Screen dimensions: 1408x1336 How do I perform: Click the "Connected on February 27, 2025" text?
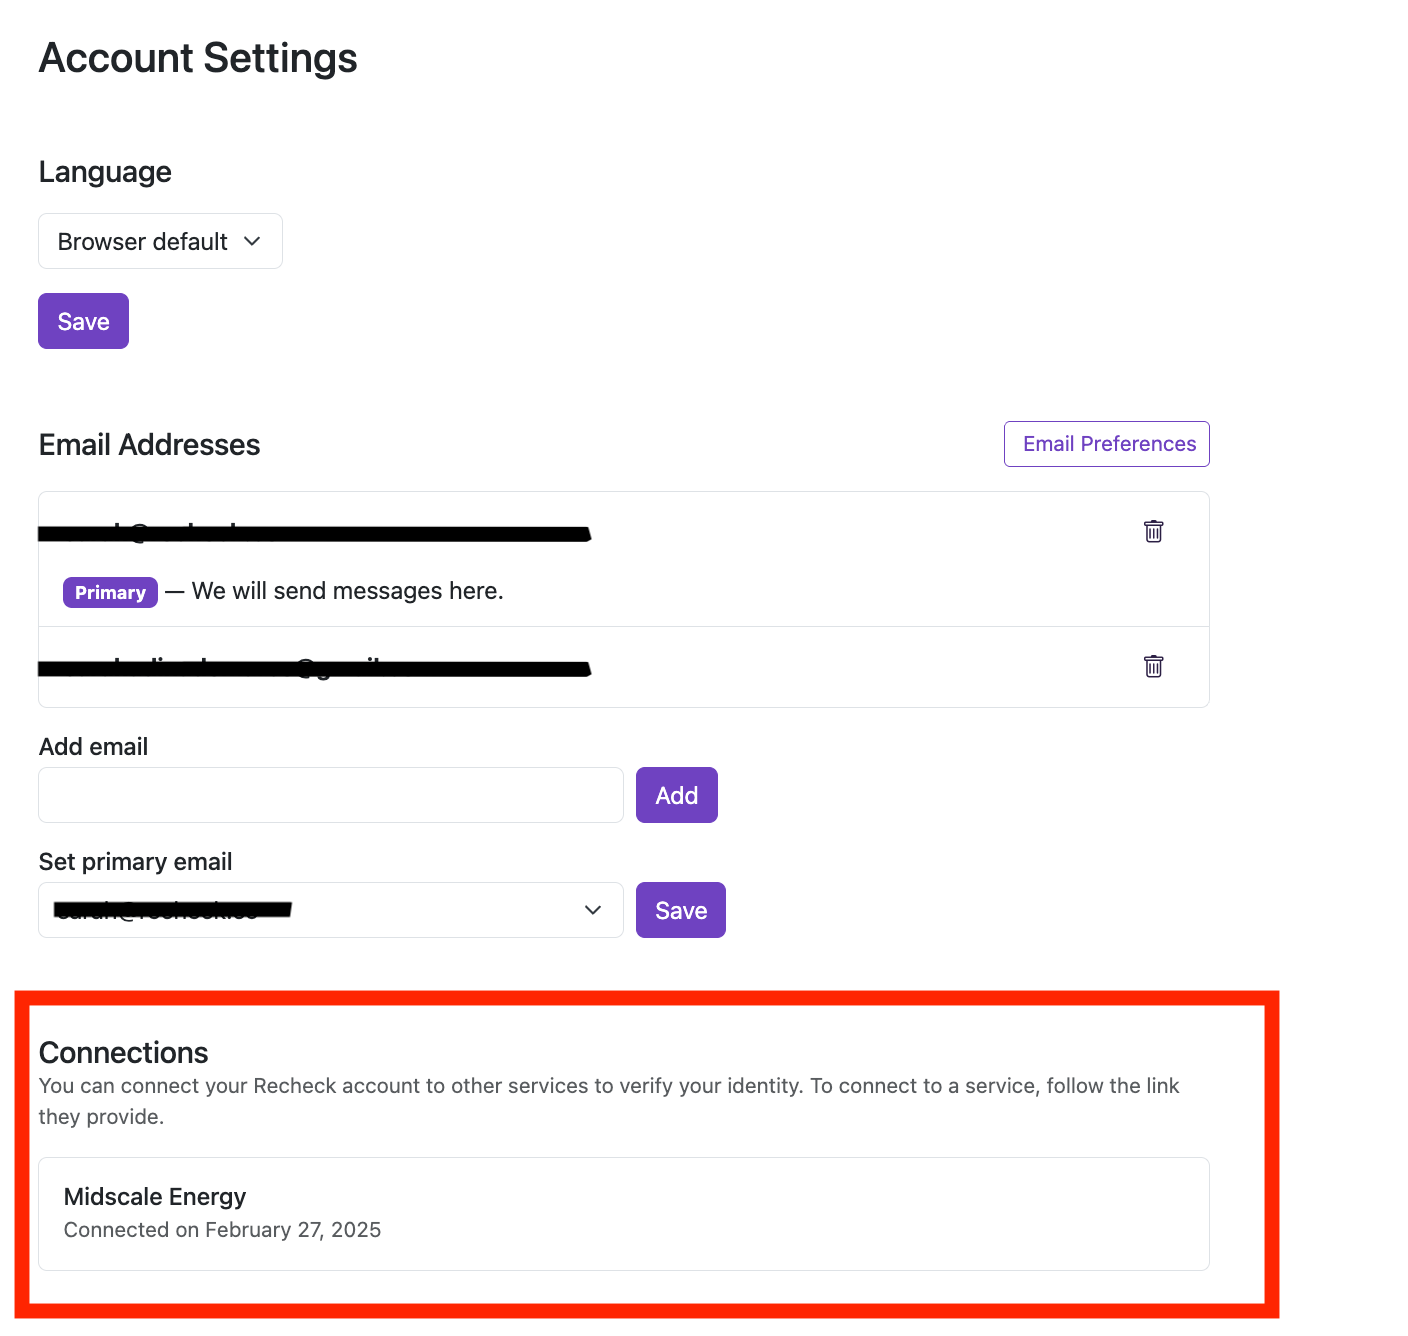(222, 1230)
